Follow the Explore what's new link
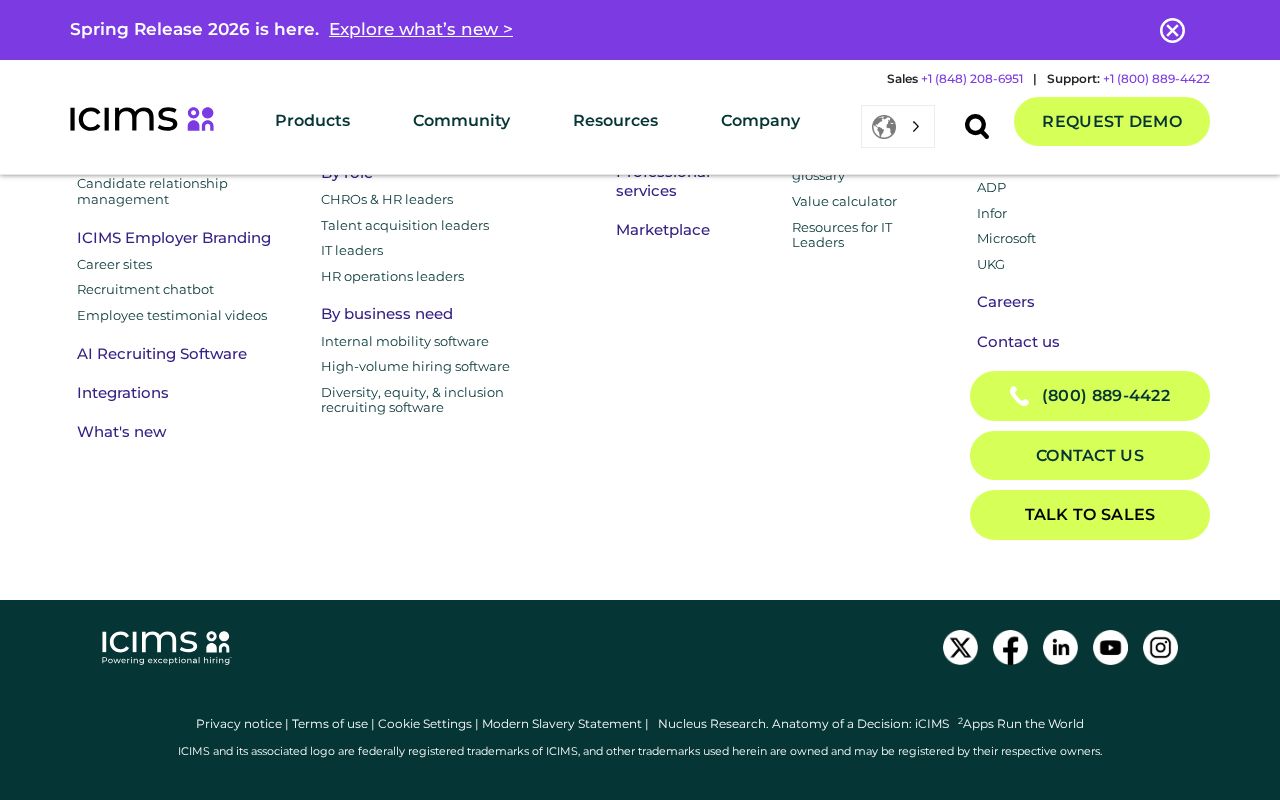The height and width of the screenshot is (800, 1280). (x=420, y=29)
